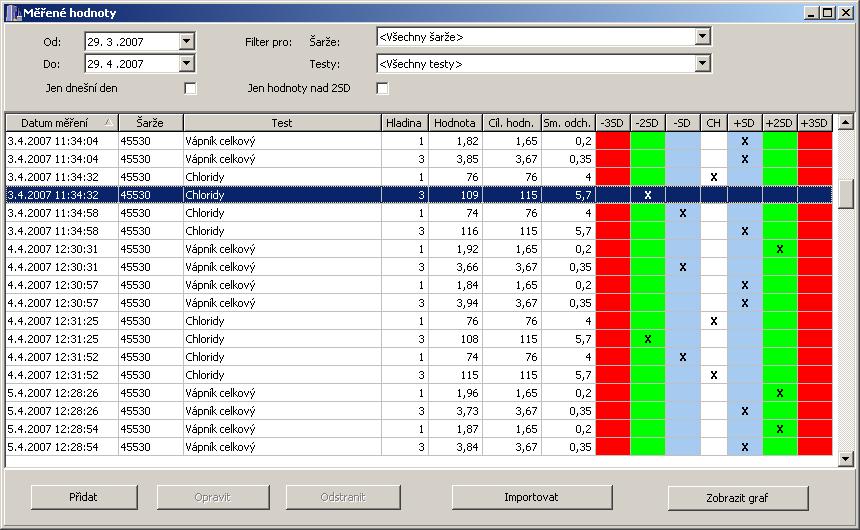Click the 'Hodnota' column header
860x530 pixels.
(455, 123)
